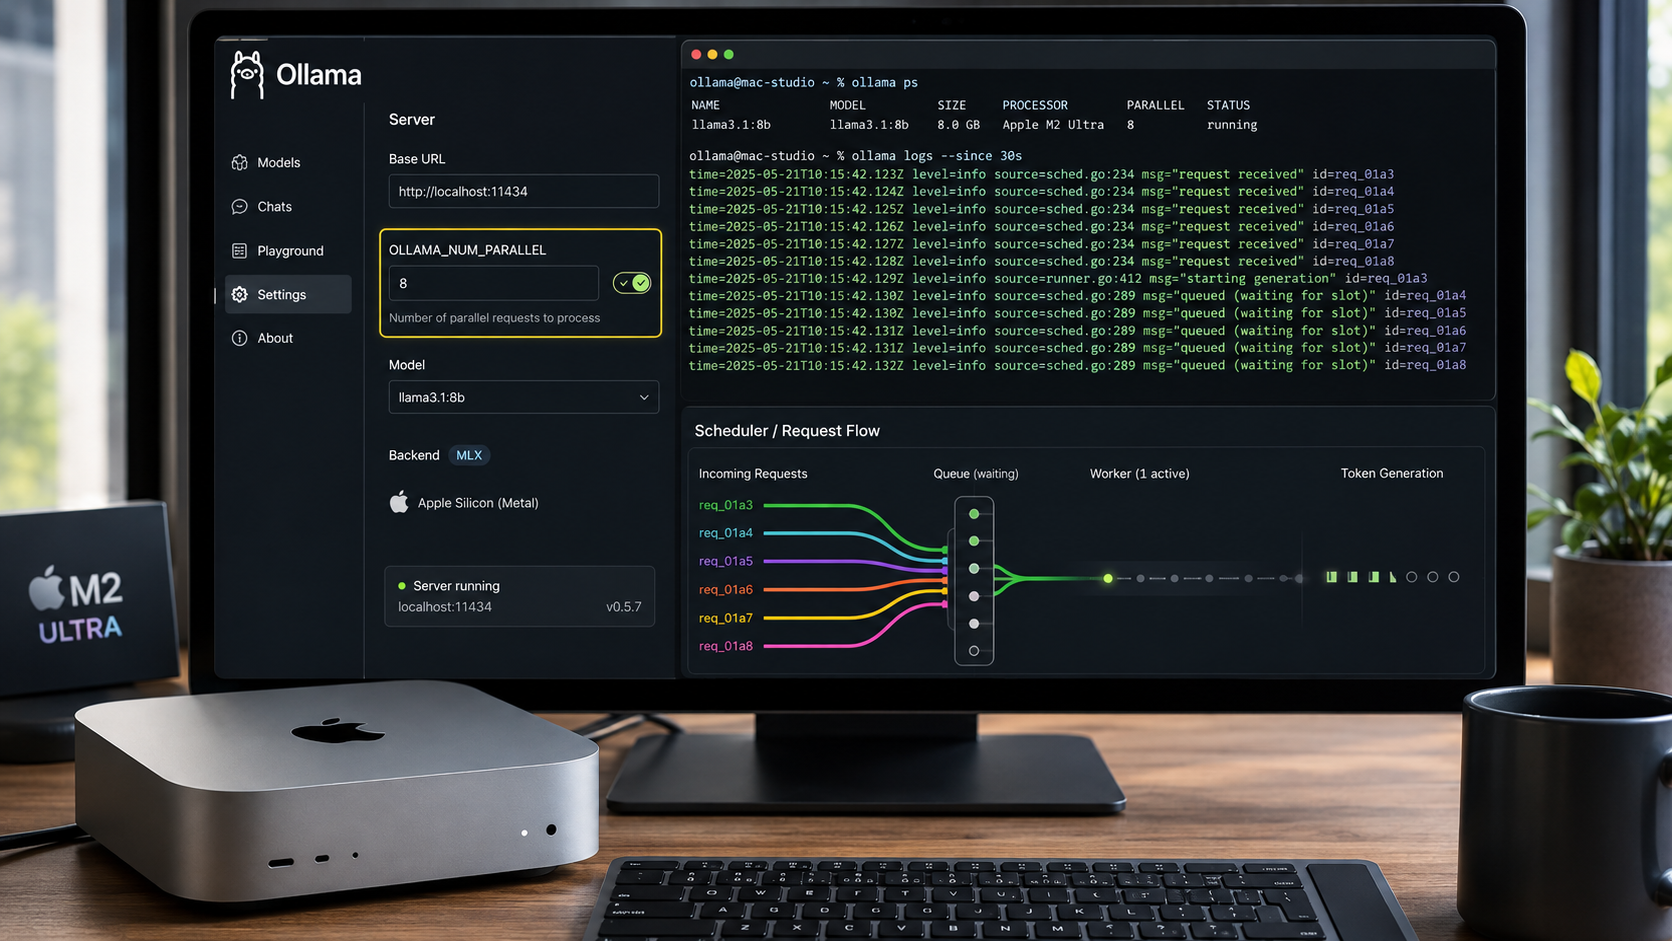Click the Server running status card
Viewport: 1672px width, 941px height.
[520, 596]
